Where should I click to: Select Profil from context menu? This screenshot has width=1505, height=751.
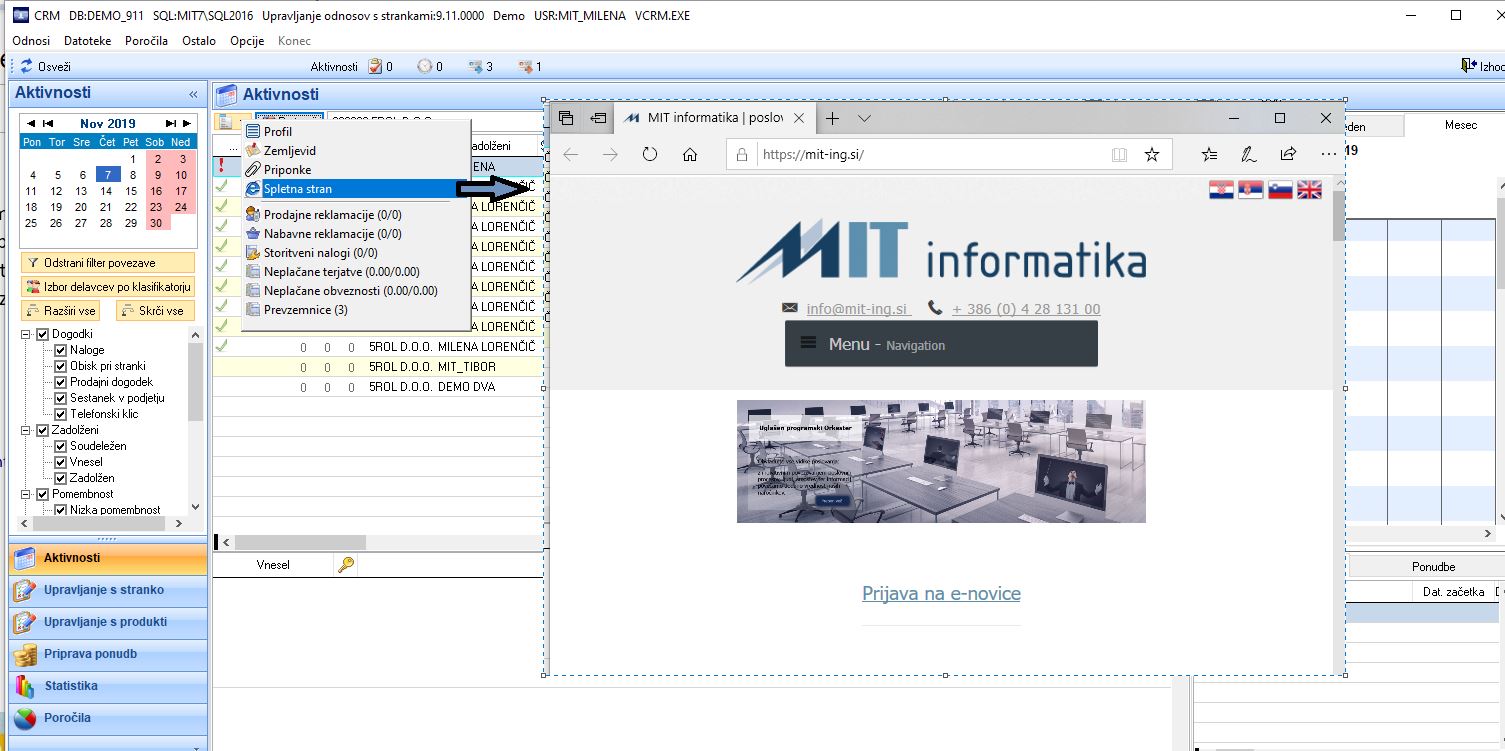pyautogui.click(x=278, y=132)
